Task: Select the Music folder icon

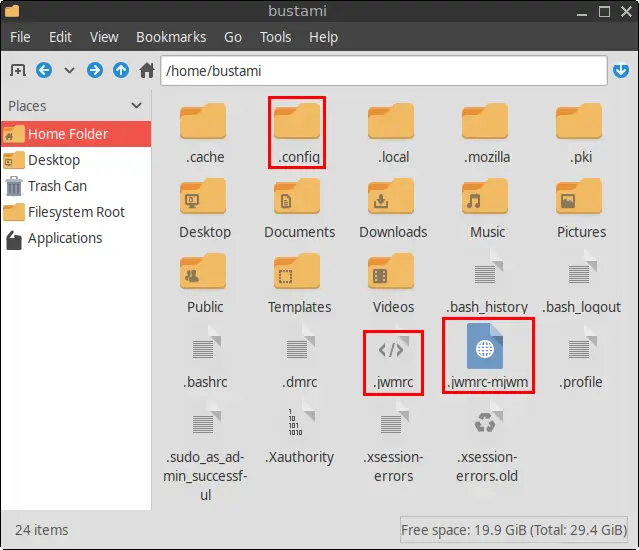Action: tap(485, 196)
